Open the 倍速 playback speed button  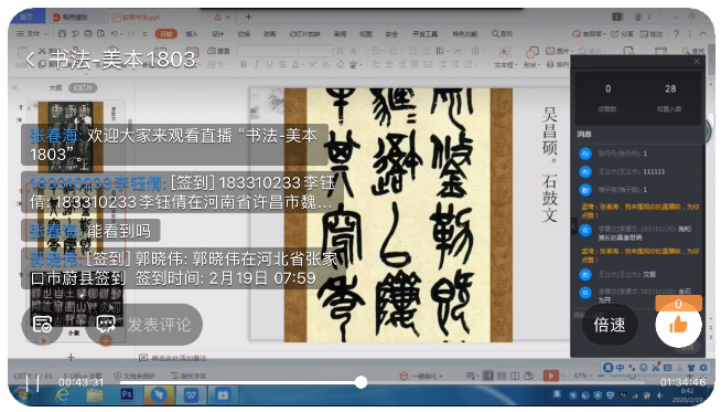(x=609, y=325)
